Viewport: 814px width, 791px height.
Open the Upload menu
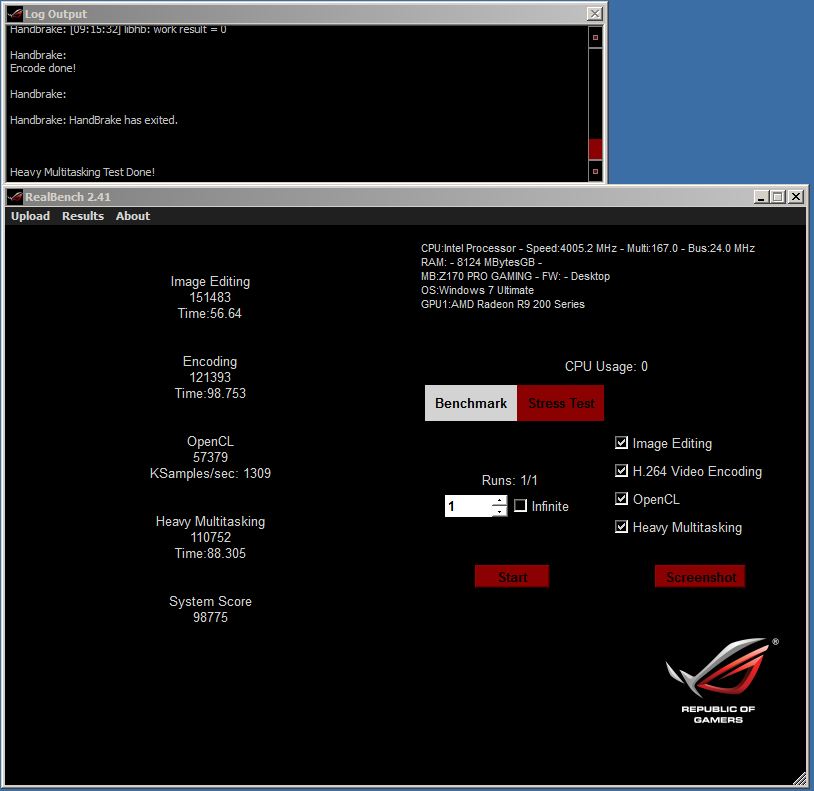click(31, 216)
